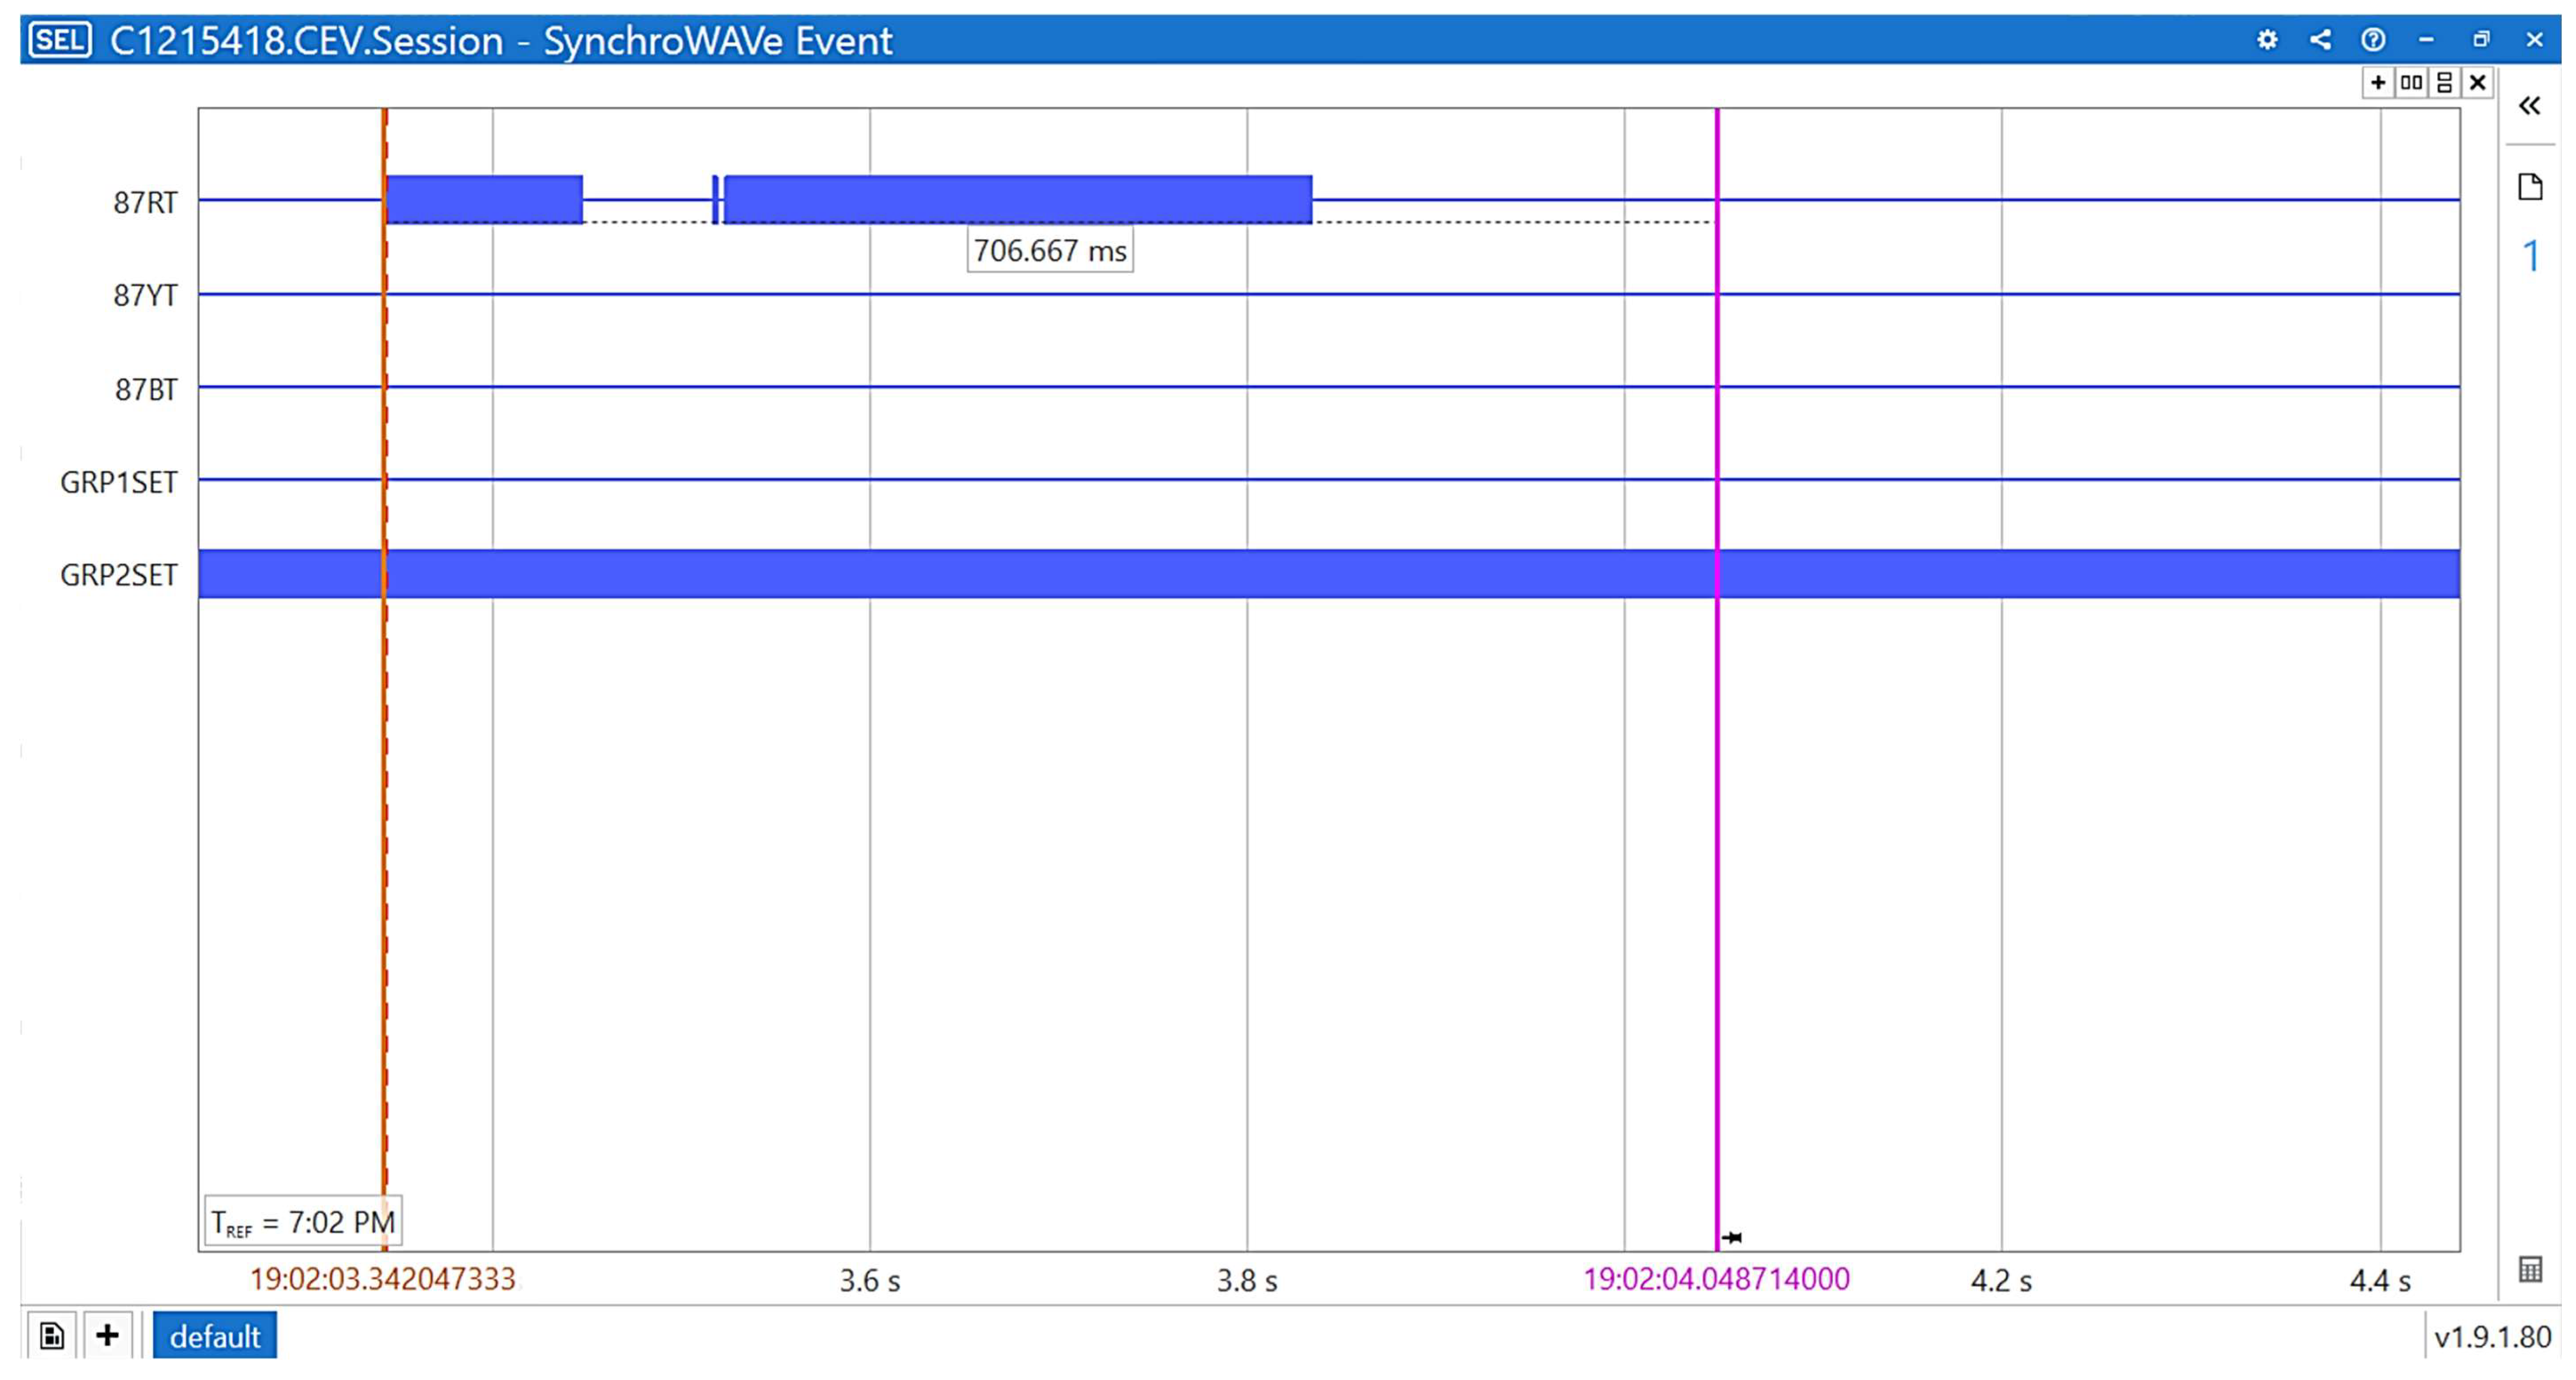This screenshot has width=2576, height=1380.
Task: Click the document icon in bottom-left tab bar
Action: click(x=52, y=1336)
